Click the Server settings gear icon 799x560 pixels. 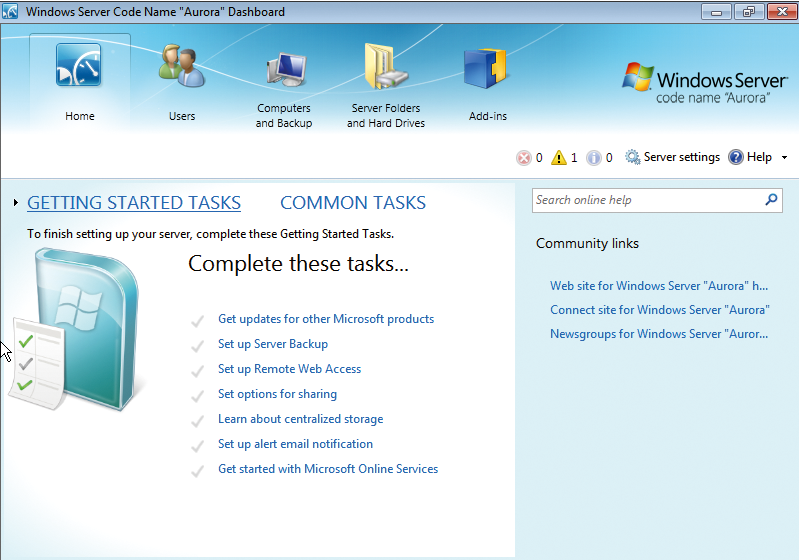pyautogui.click(x=632, y=157)
